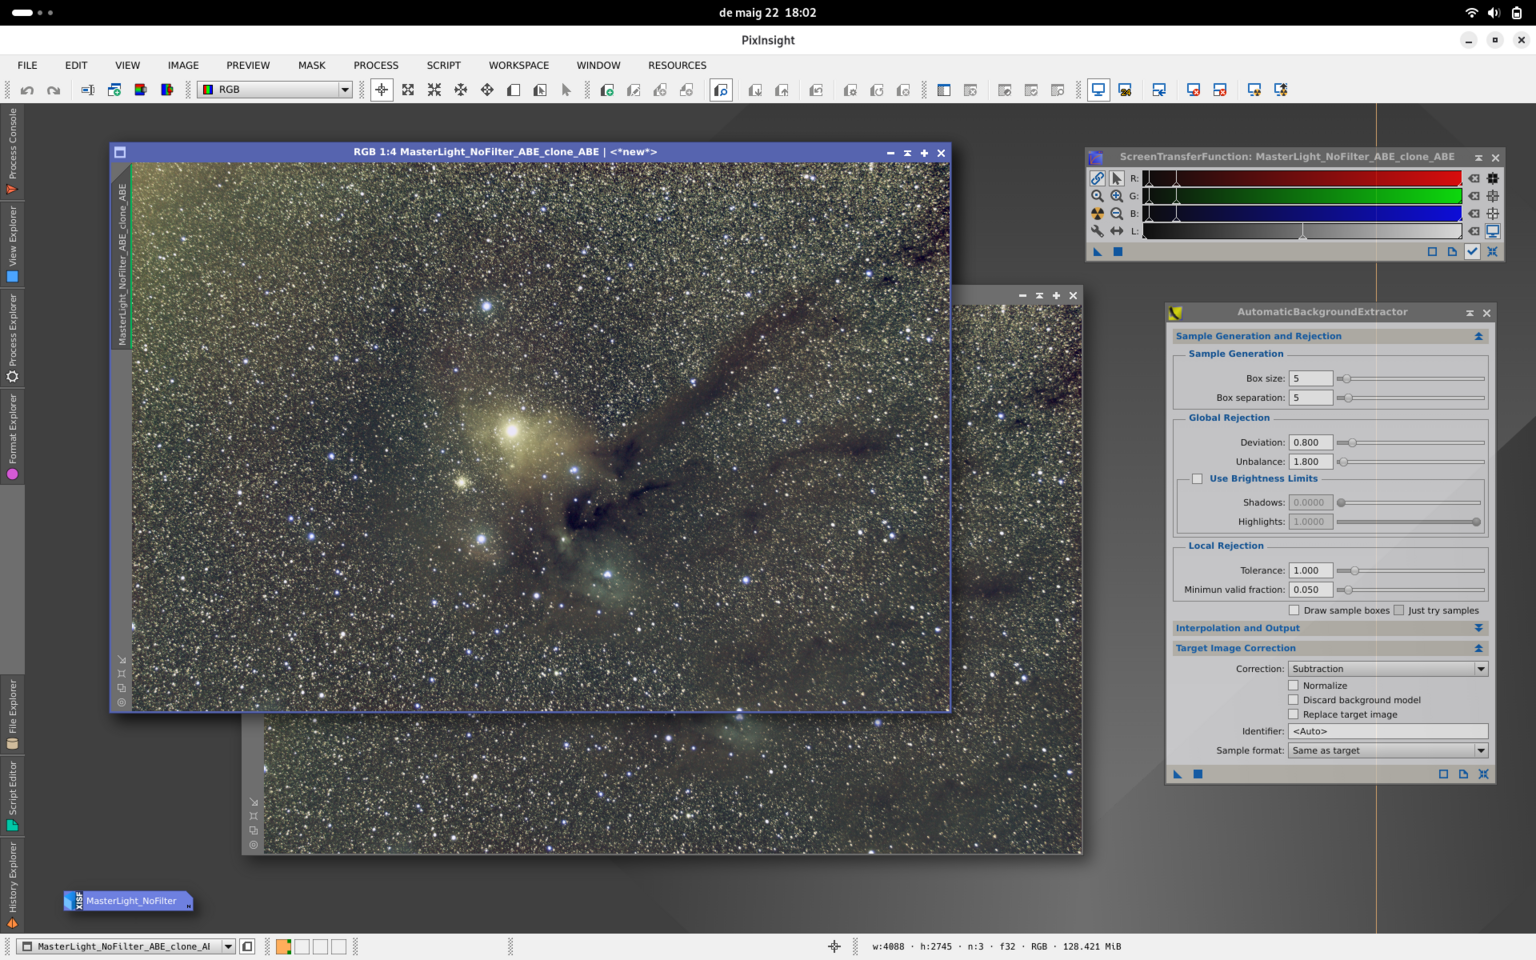The image size is (1536, 960).
Task: Open the PROCESS menu
Action: (x=376, y=65)
